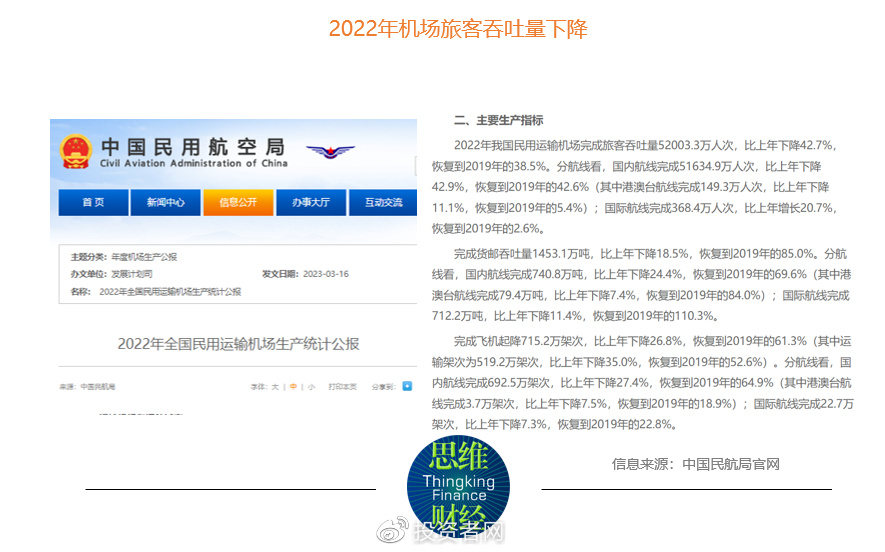Click the 打印本页 print link

[343, 387]
